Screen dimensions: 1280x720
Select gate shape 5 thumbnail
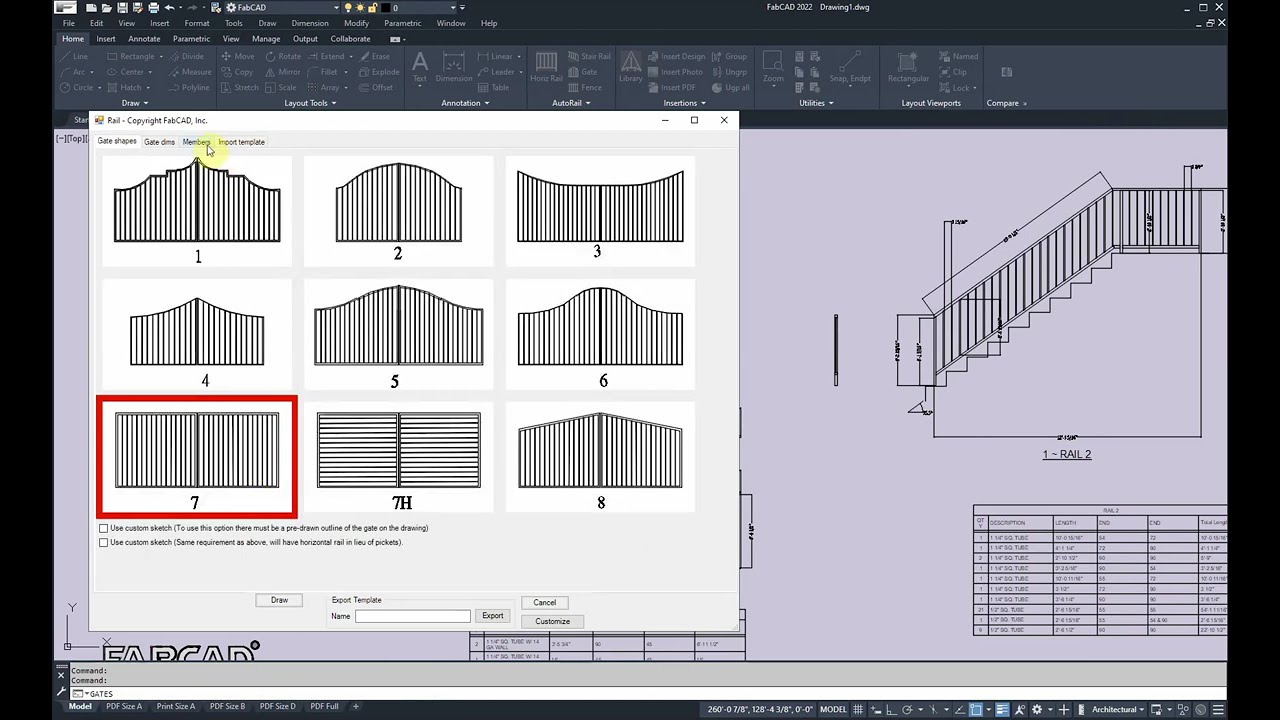click(x=399, y=335)
